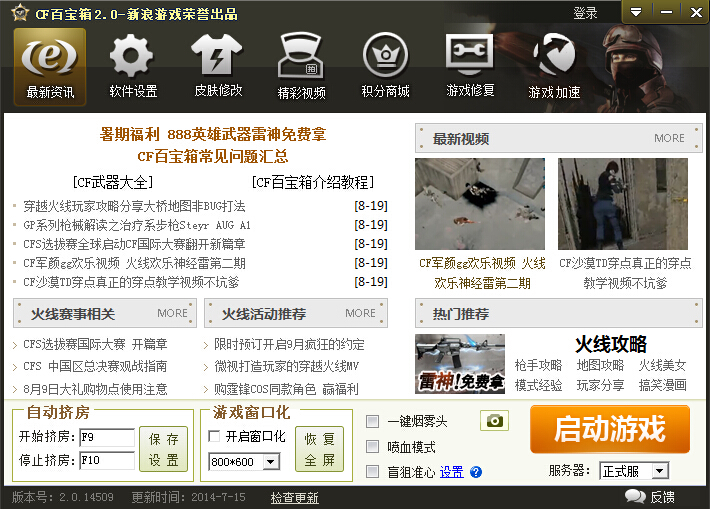Open the 玩家分享 link

coord(600,385)
